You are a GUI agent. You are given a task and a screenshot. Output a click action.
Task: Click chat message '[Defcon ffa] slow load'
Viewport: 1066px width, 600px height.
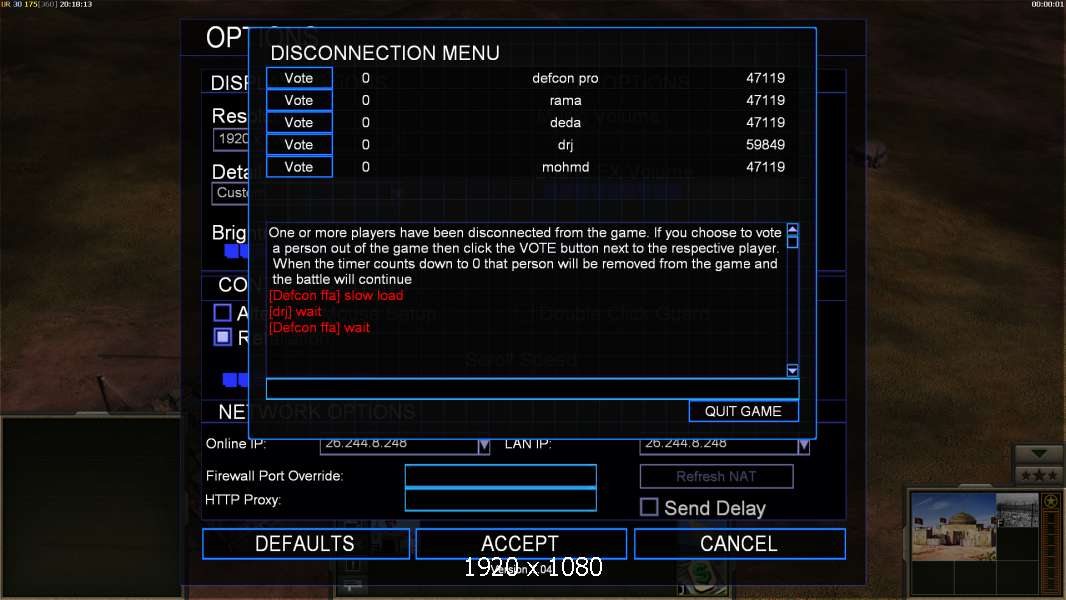click(336, 296)
